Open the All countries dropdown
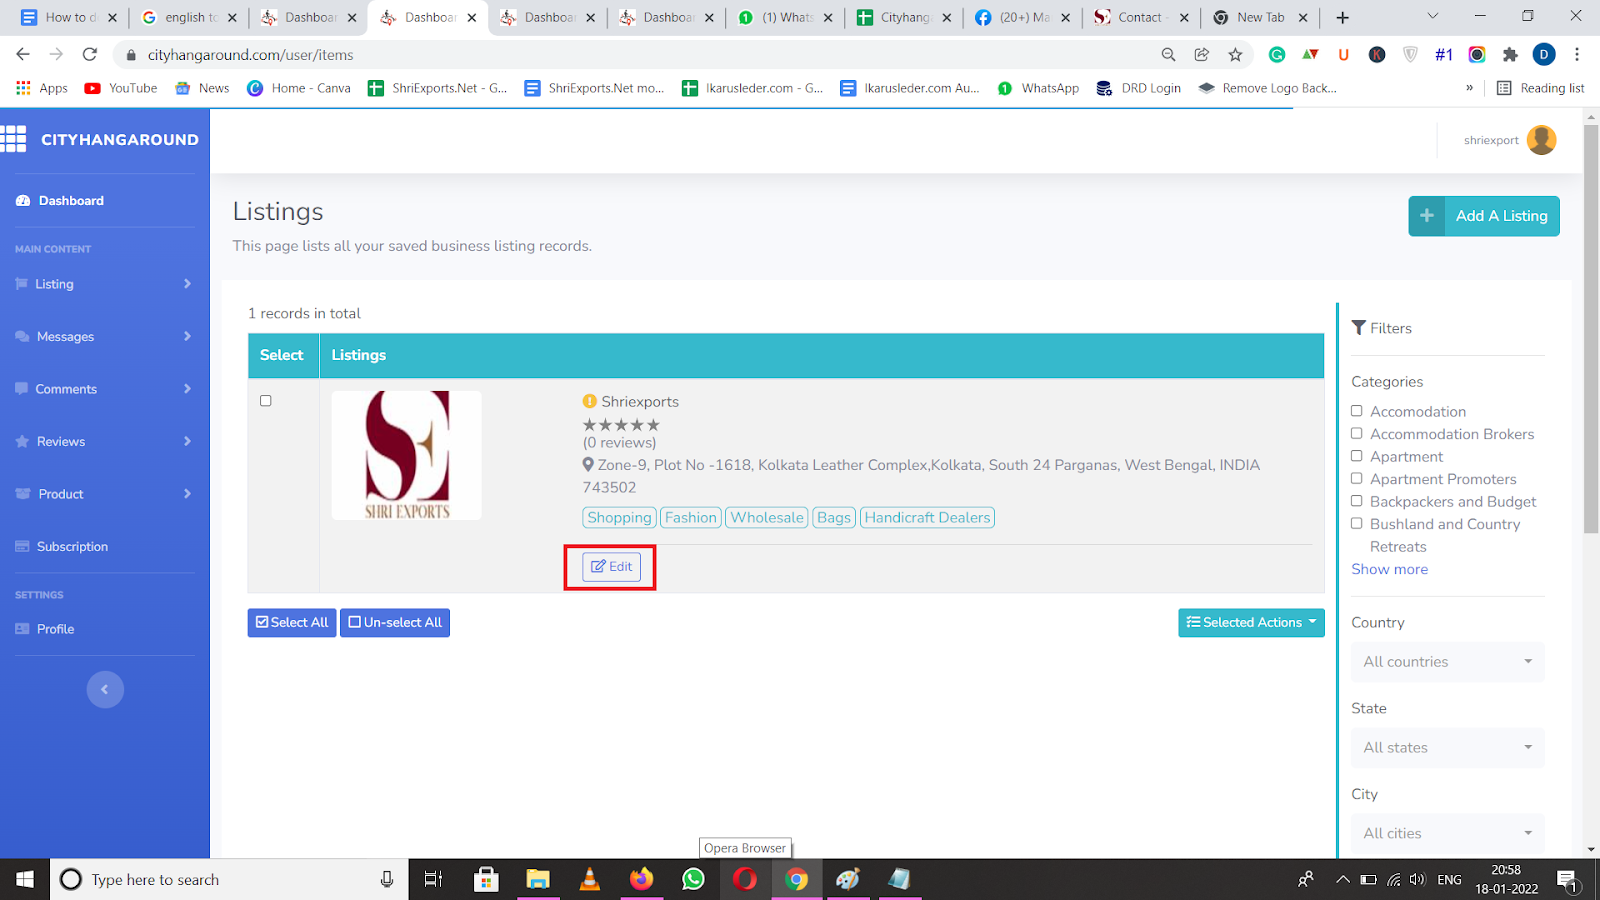Viewport: 1600px width, 900px height. click(x=1447, y=662)
